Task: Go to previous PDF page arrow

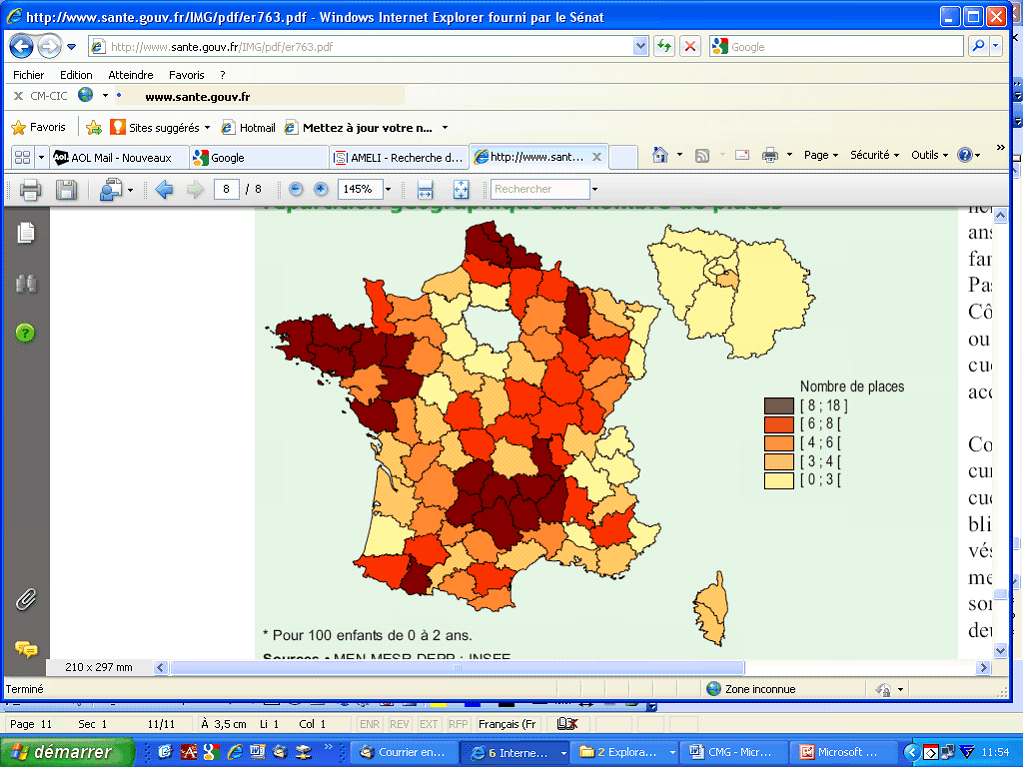Action: tap(164, 189)
